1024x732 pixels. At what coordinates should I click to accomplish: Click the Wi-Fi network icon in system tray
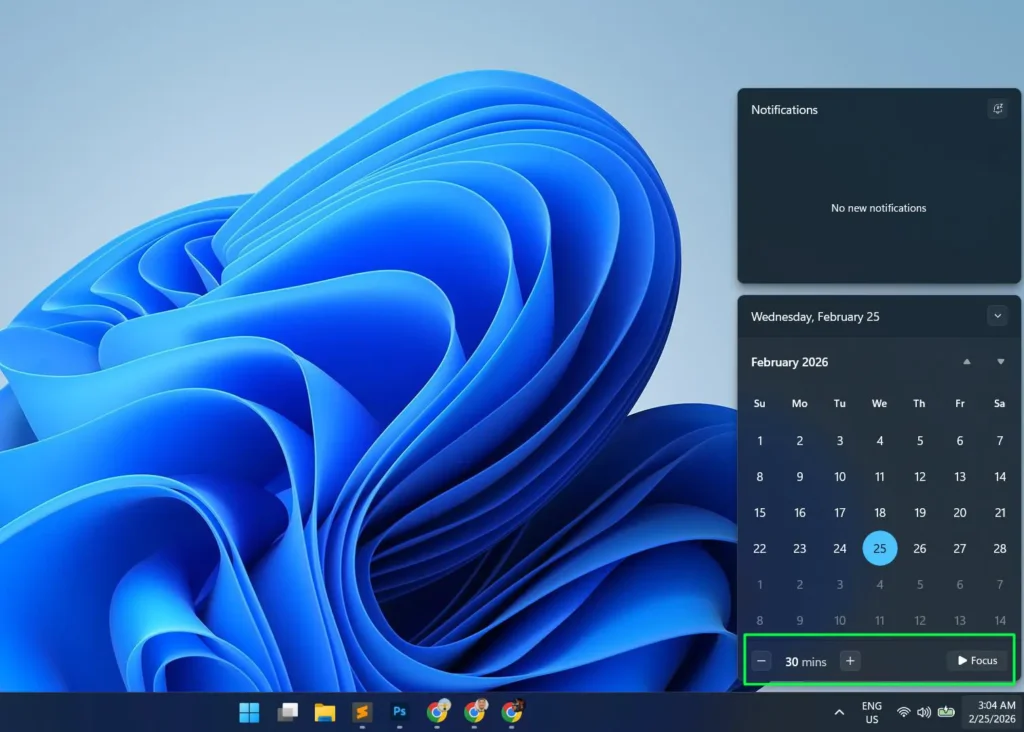(903, 712)
